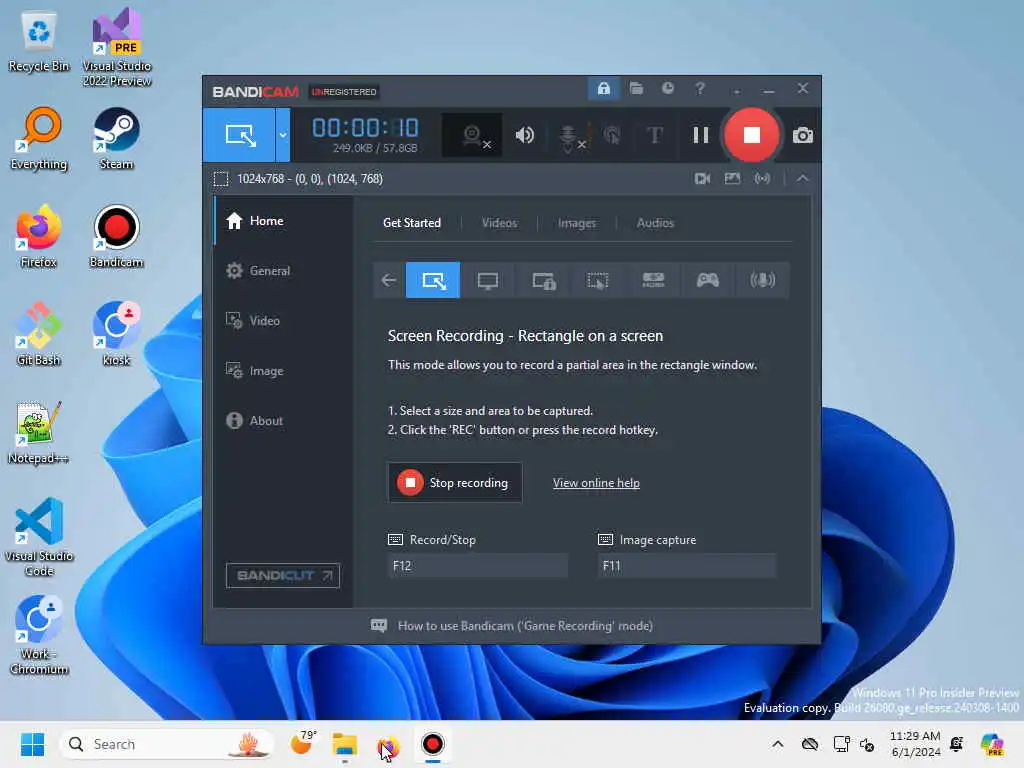Click the video camera icon in size bar
Screen dimensions: 1024x768
pos(702,178)
